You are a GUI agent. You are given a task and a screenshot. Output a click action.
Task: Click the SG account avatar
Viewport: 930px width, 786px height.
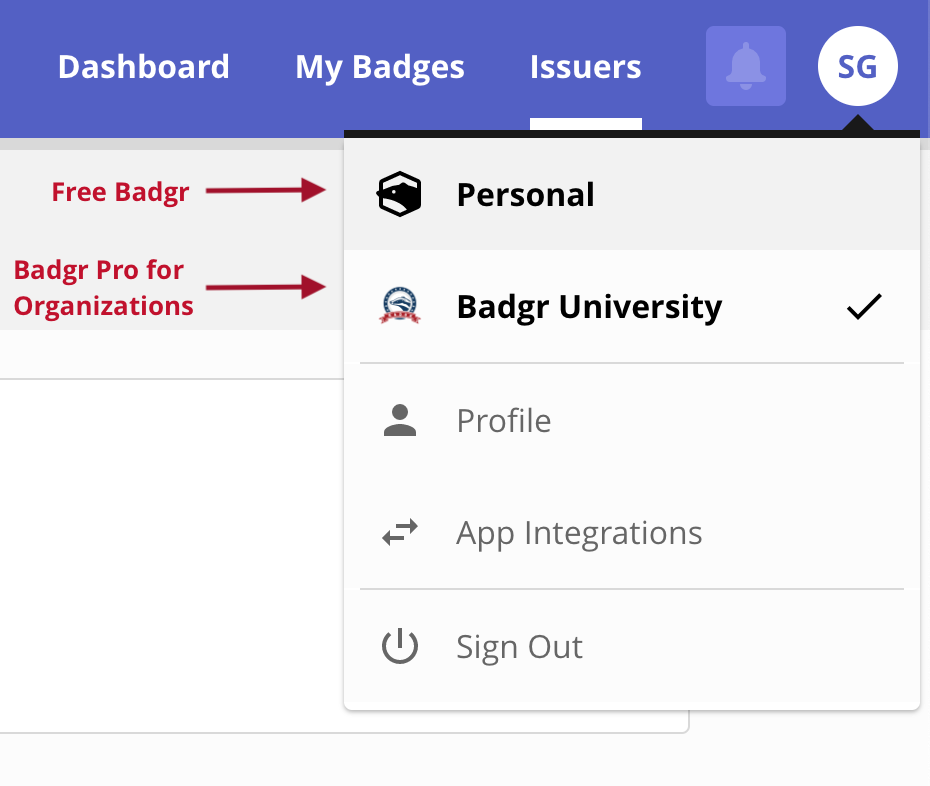pos(857,66)
